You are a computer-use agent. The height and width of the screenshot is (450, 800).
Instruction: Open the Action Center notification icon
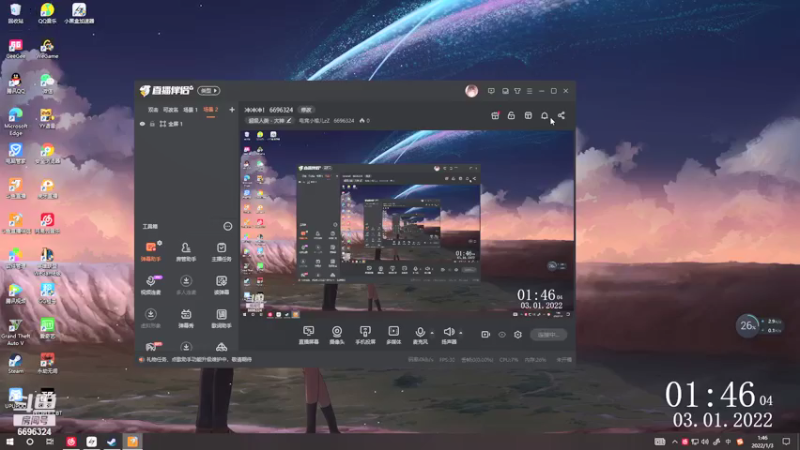click(x=786, y=442)
